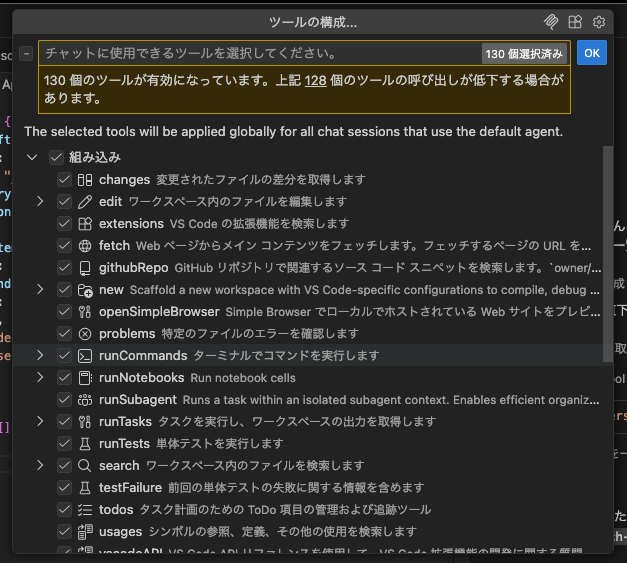Viewport: 627px width, 563px height.
Task: Expand the search tool group
Action: [x=40, y=465]
